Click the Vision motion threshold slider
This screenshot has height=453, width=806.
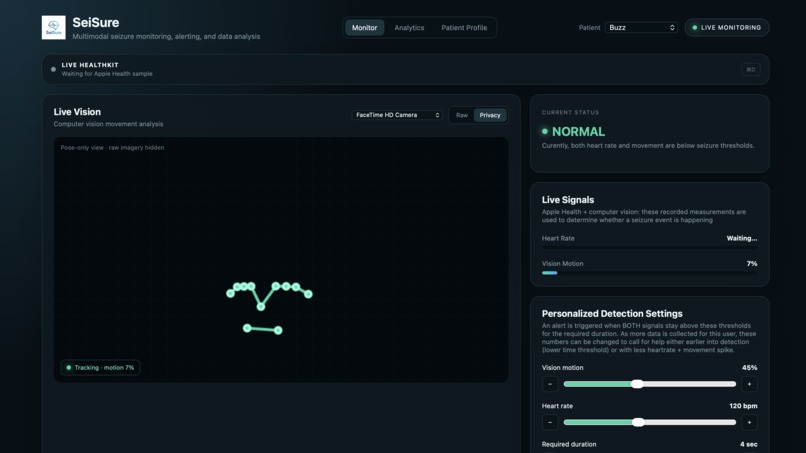(650, 384)
